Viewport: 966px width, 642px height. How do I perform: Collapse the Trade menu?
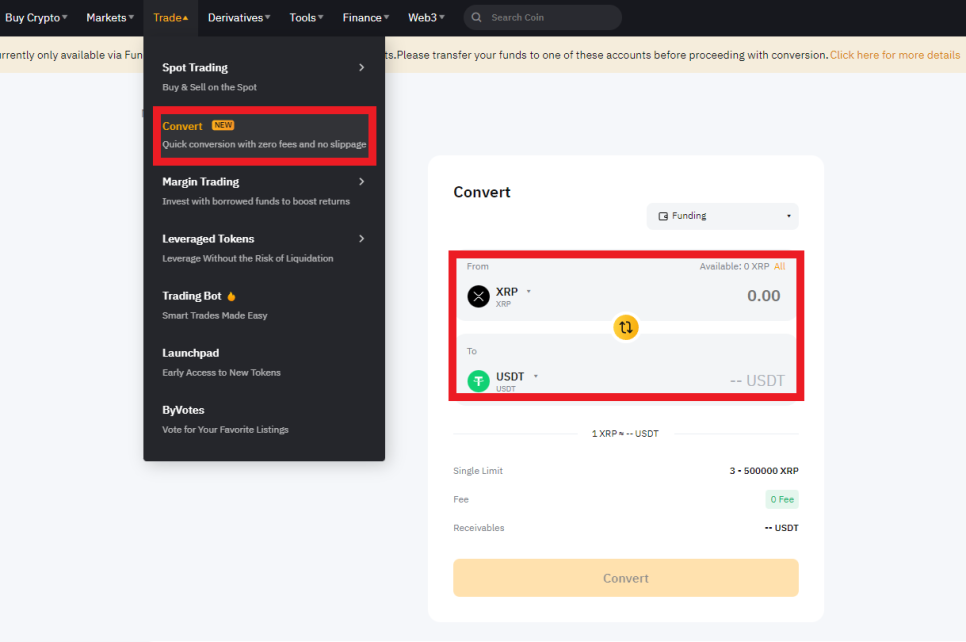click(x=171, y=18)
